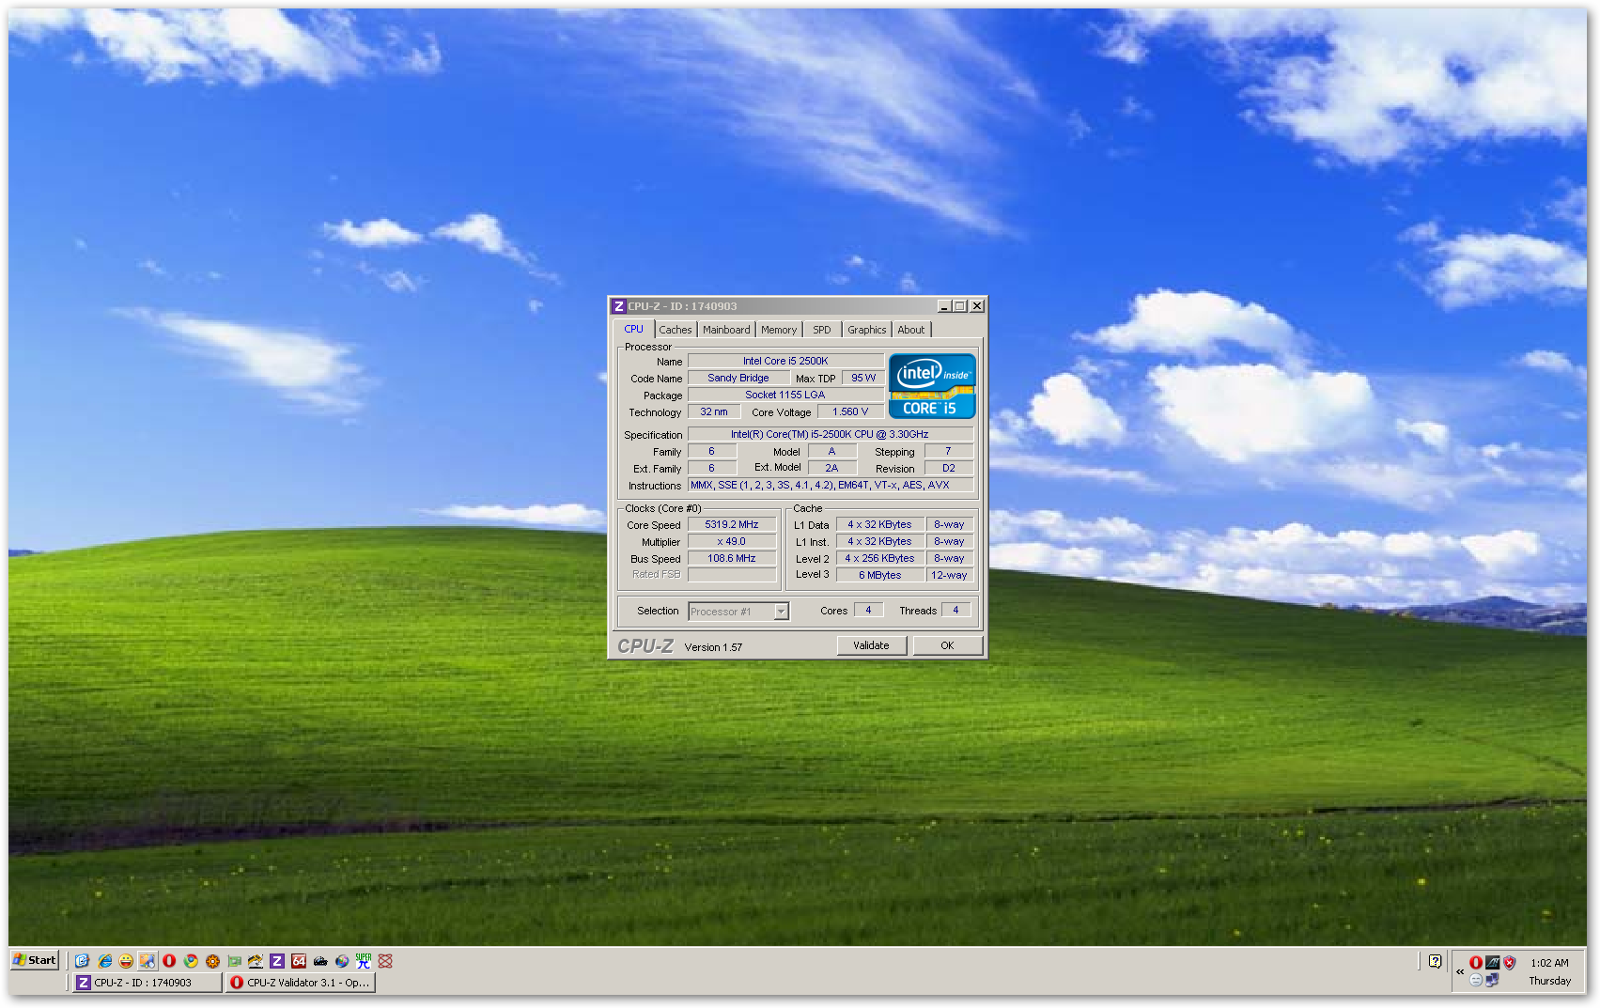Click the specification field with i5-2500K 3.30GHz

pyautogui.click(x=830, y=435)
